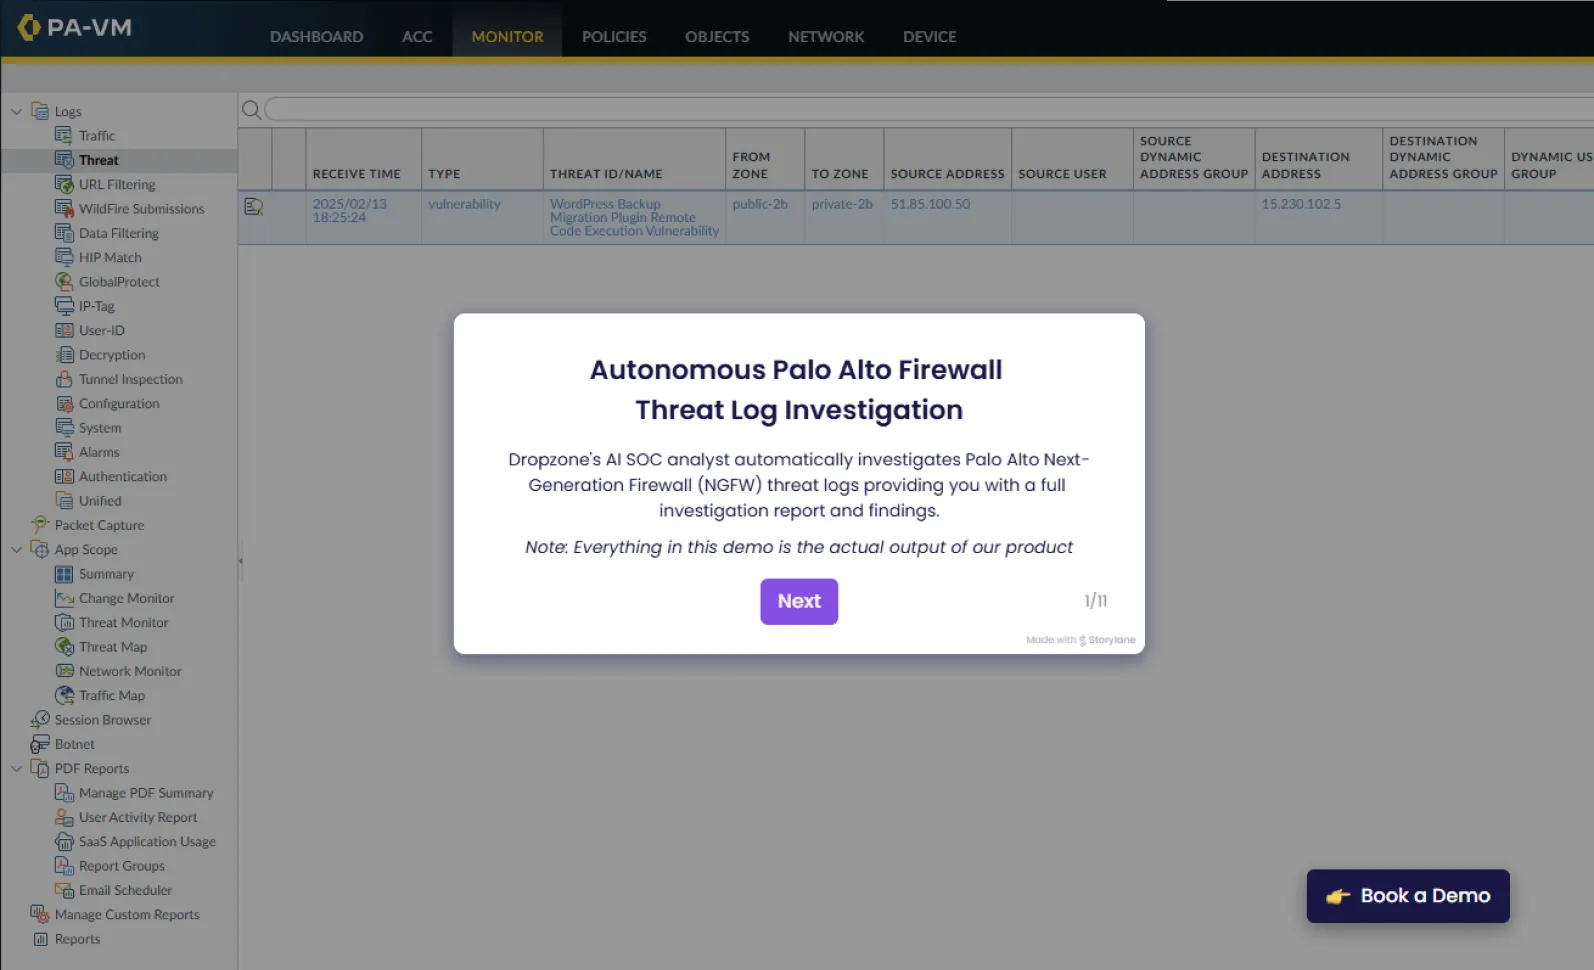This screenshot has width=1594, height=970.
Task: Click the Traffic log icon
Action: click(64, 135)
